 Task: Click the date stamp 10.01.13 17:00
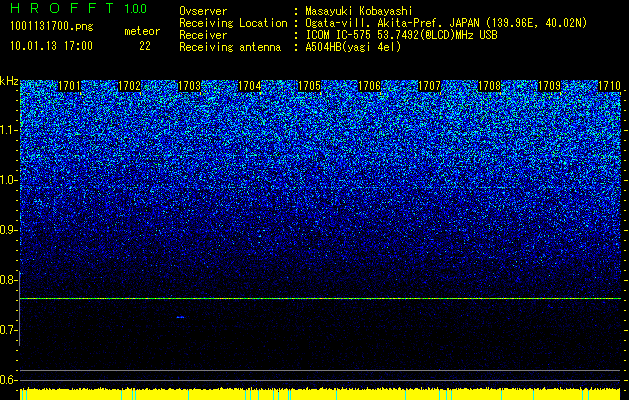click(x=51, y=46)
